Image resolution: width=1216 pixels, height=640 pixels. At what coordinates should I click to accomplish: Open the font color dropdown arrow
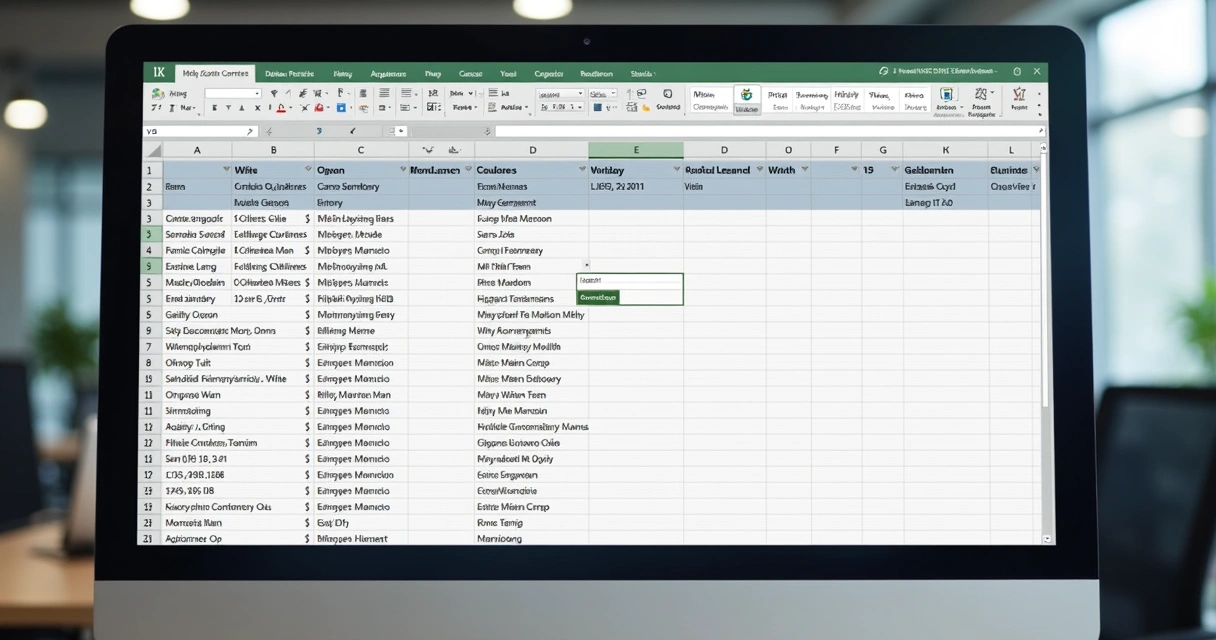click(x=291, y=108)
